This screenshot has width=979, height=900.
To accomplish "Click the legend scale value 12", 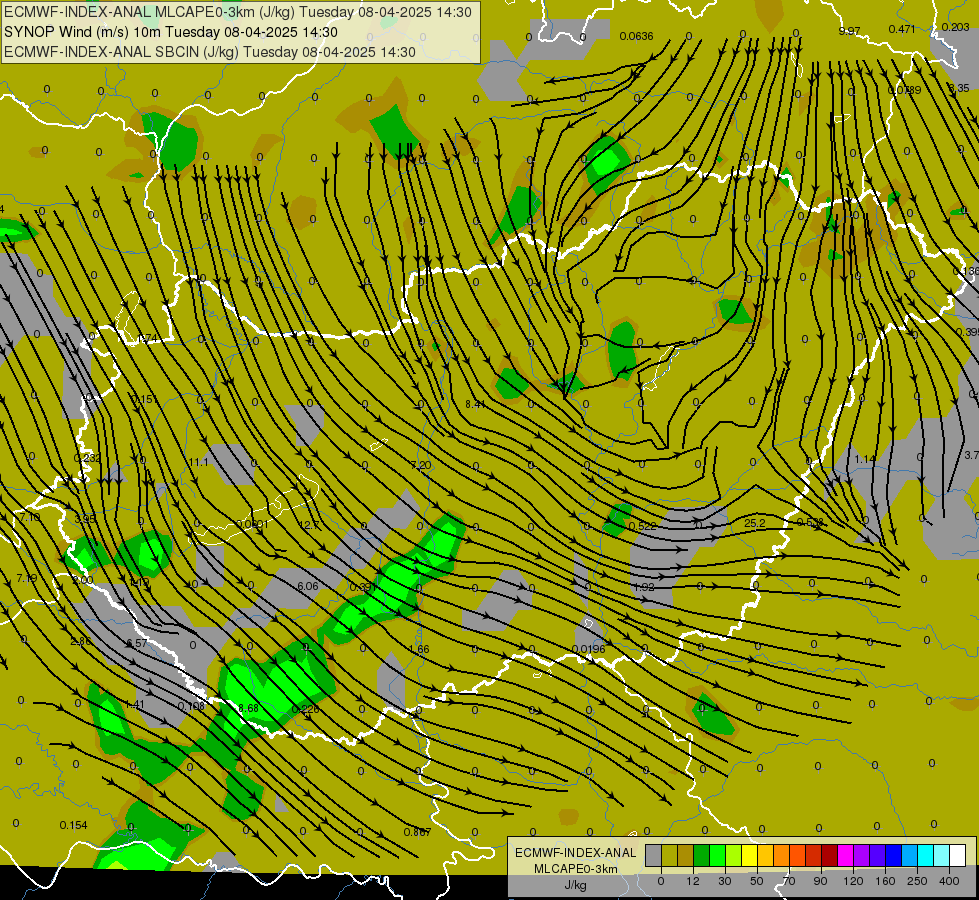I will pyautogui.click(x=693, y=881).
